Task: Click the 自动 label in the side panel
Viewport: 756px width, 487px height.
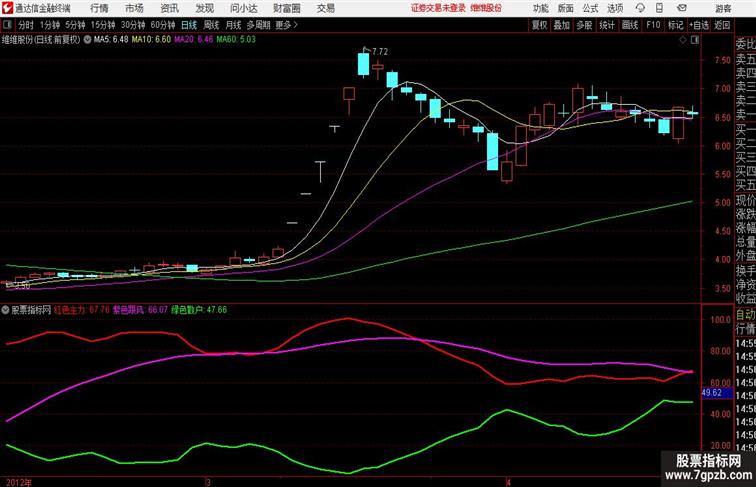Action: click(x=745, y=315)
